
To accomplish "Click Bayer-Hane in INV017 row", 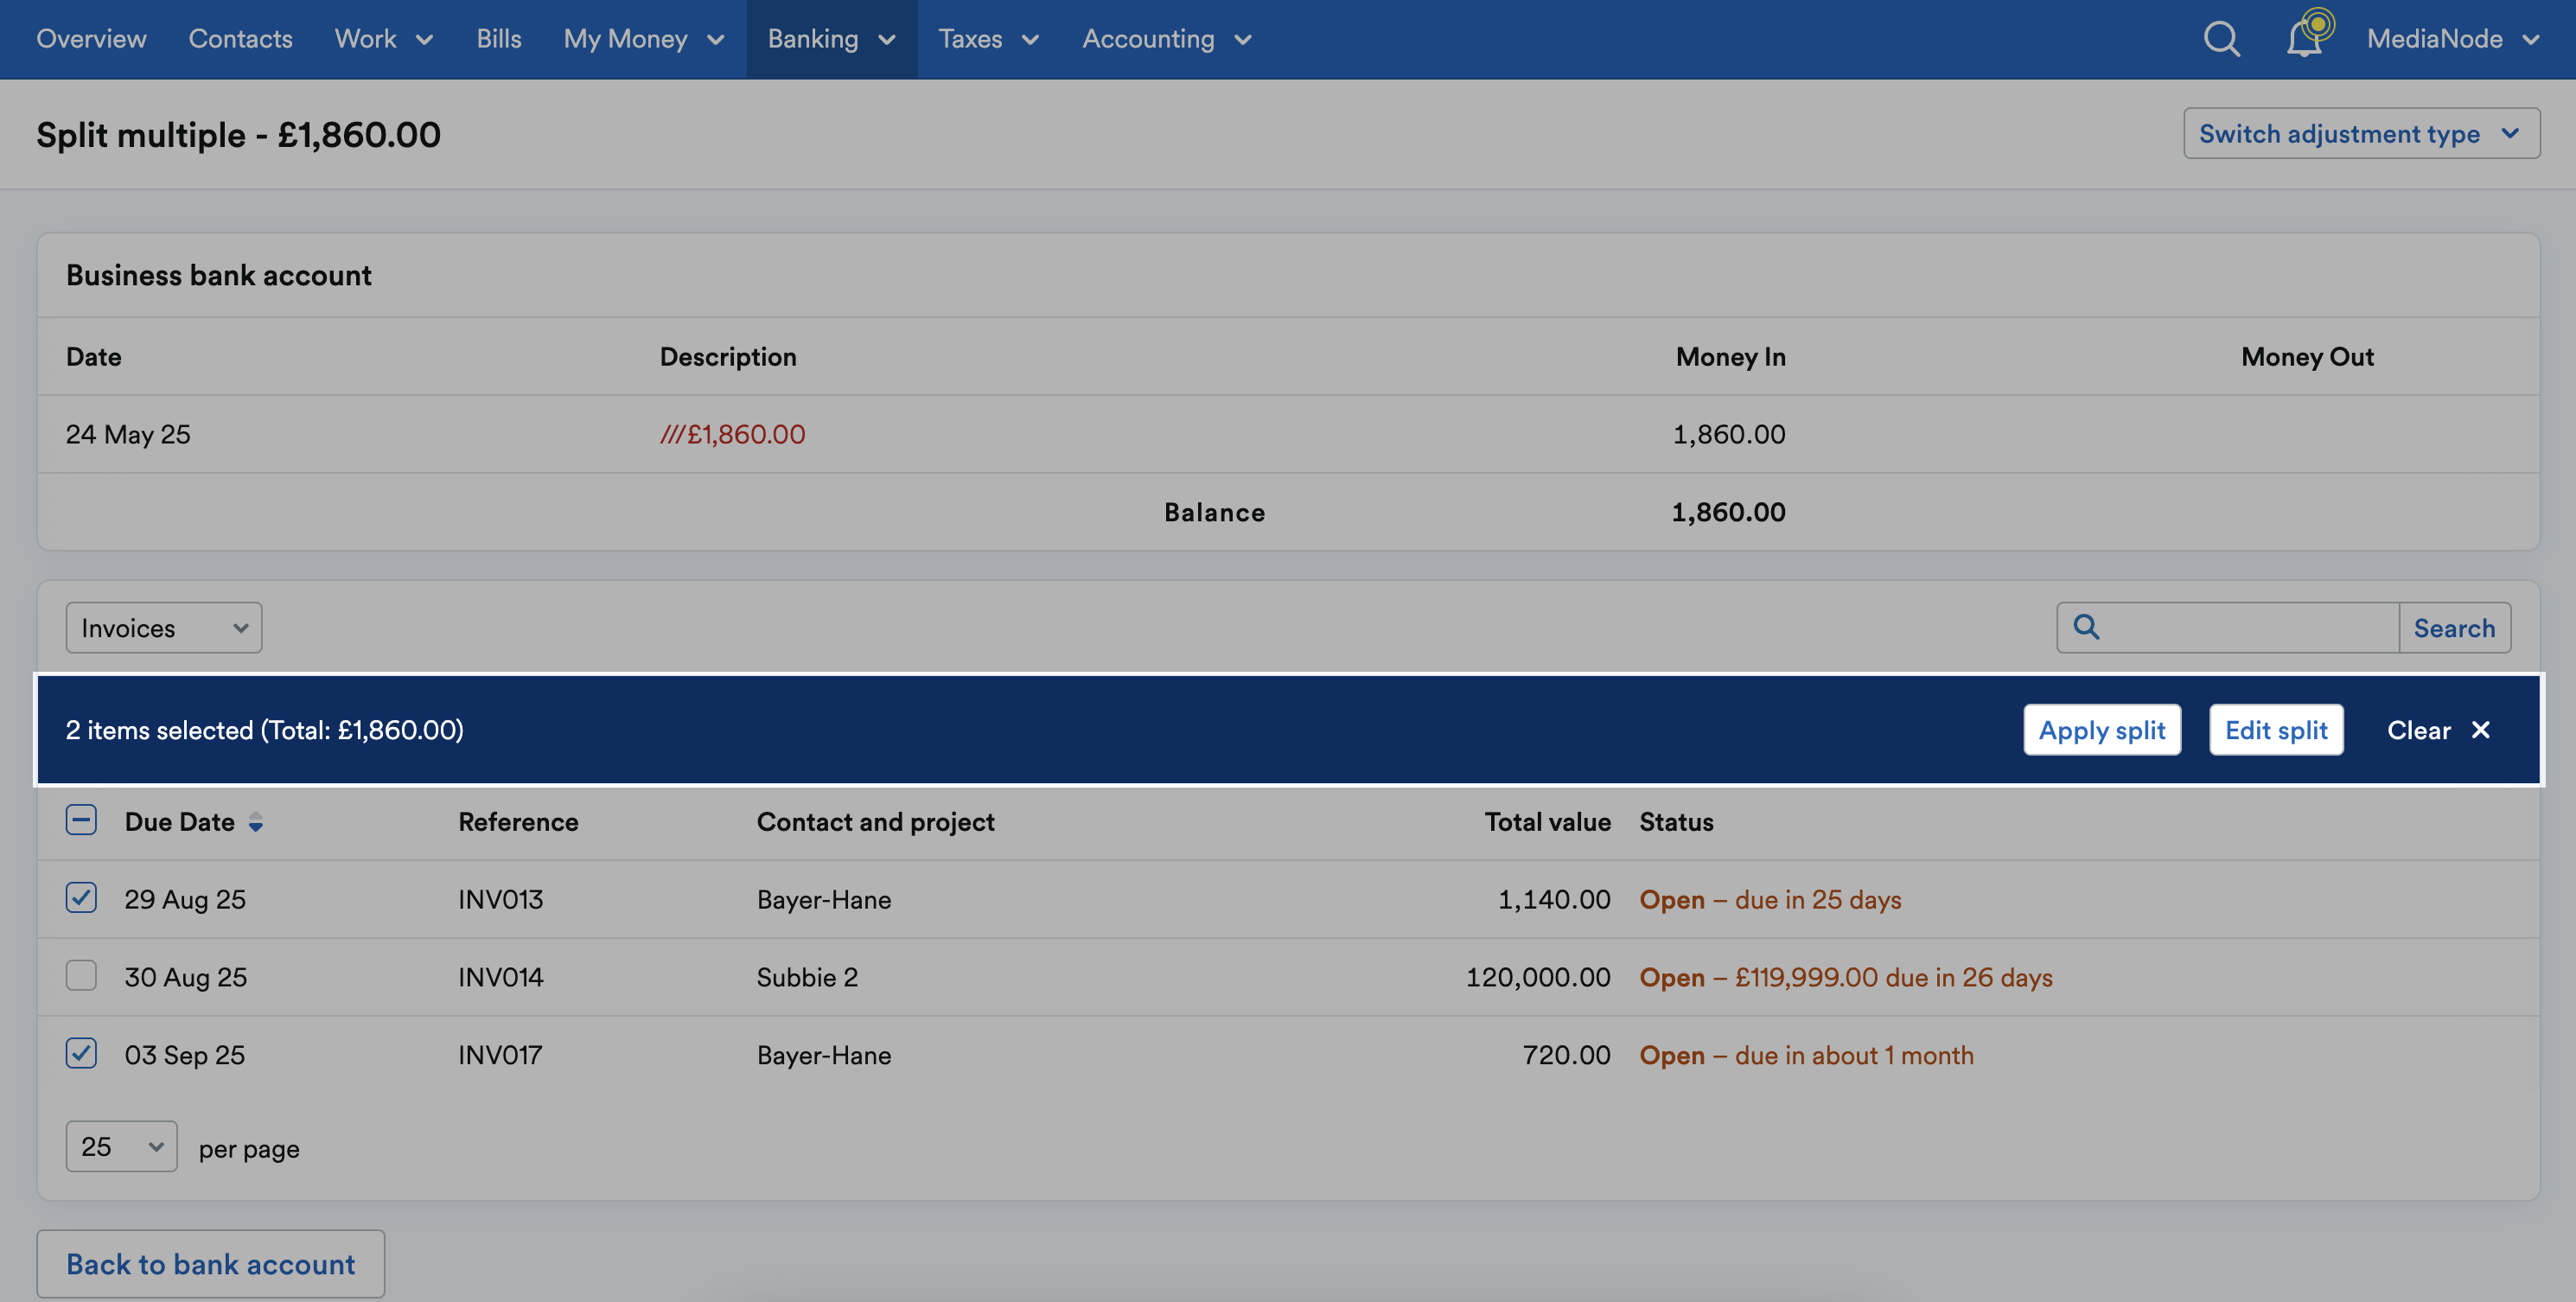I will pyautogui.click(x=824, y=1056).
